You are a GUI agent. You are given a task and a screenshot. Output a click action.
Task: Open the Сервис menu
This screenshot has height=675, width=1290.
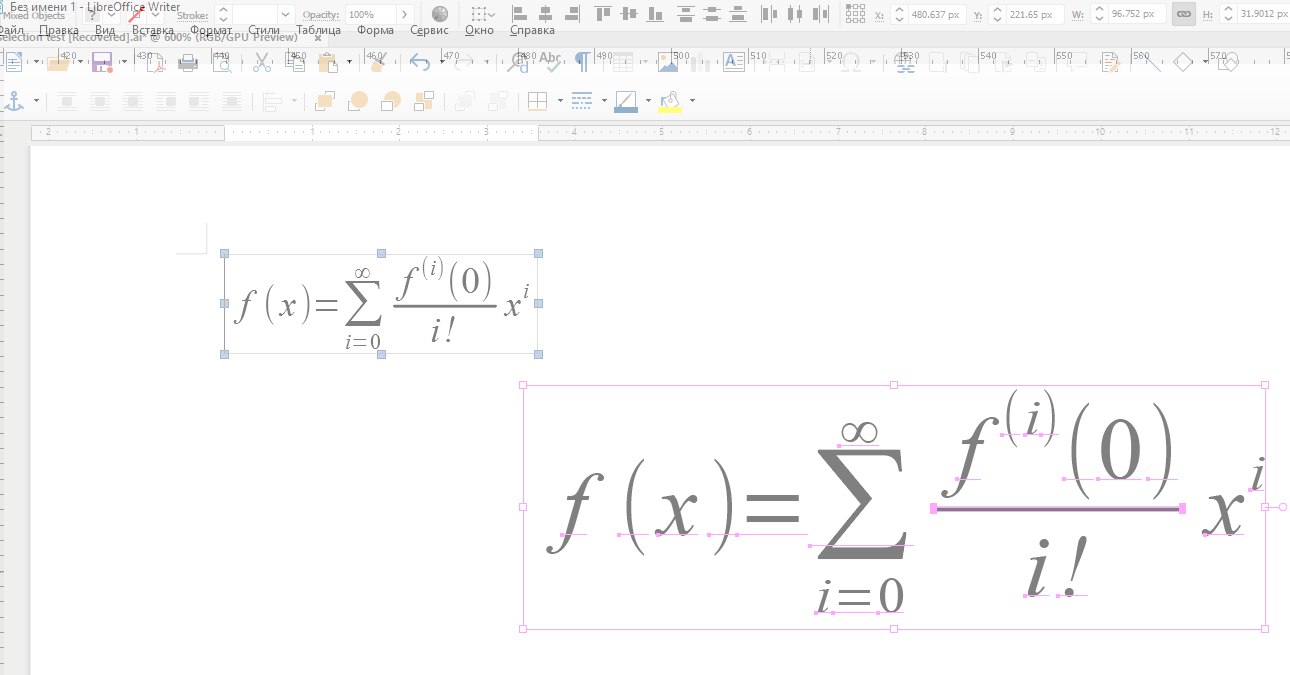[x=429, y=30]
